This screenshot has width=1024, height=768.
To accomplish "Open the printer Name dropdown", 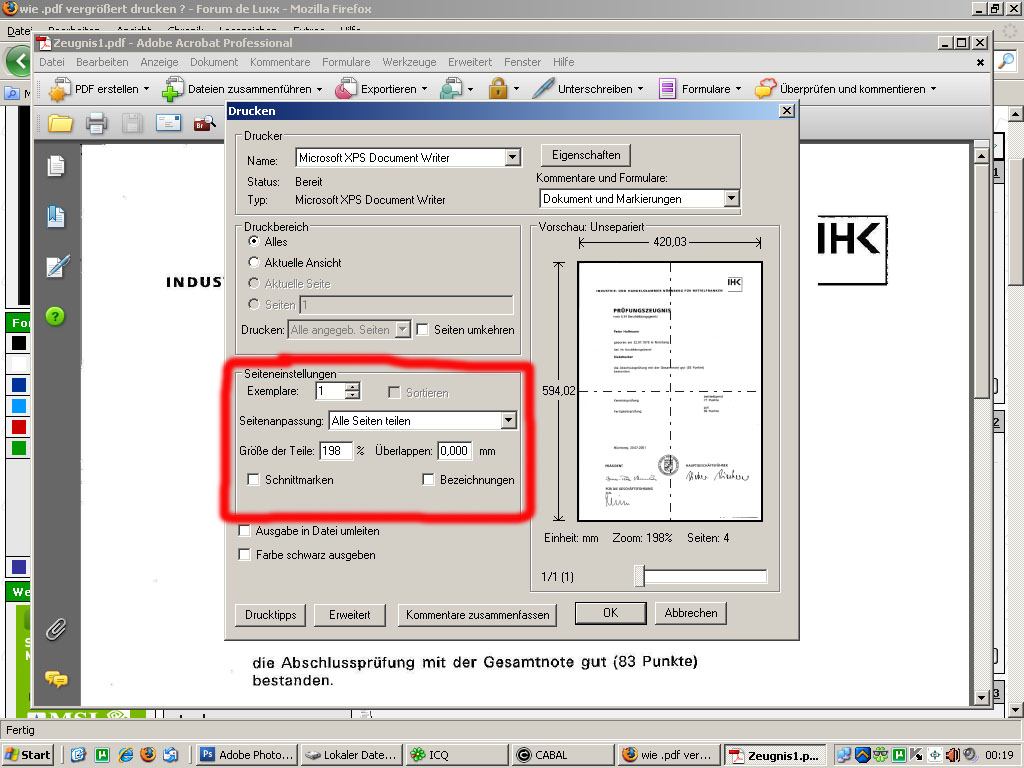I will [513, 157].
